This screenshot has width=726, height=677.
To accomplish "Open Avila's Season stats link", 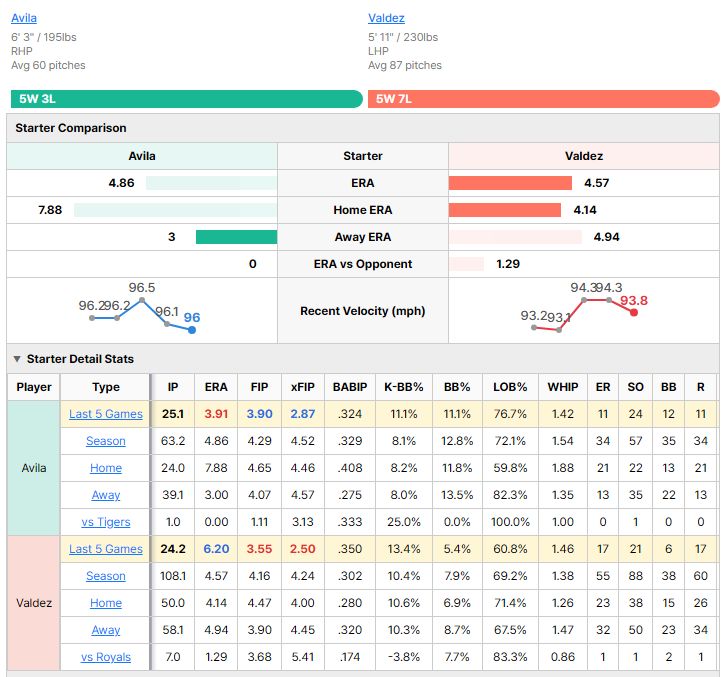I will 106,441.
